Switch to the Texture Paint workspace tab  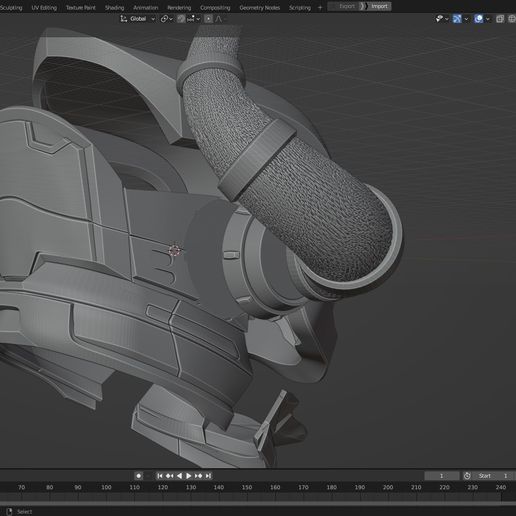81,7
